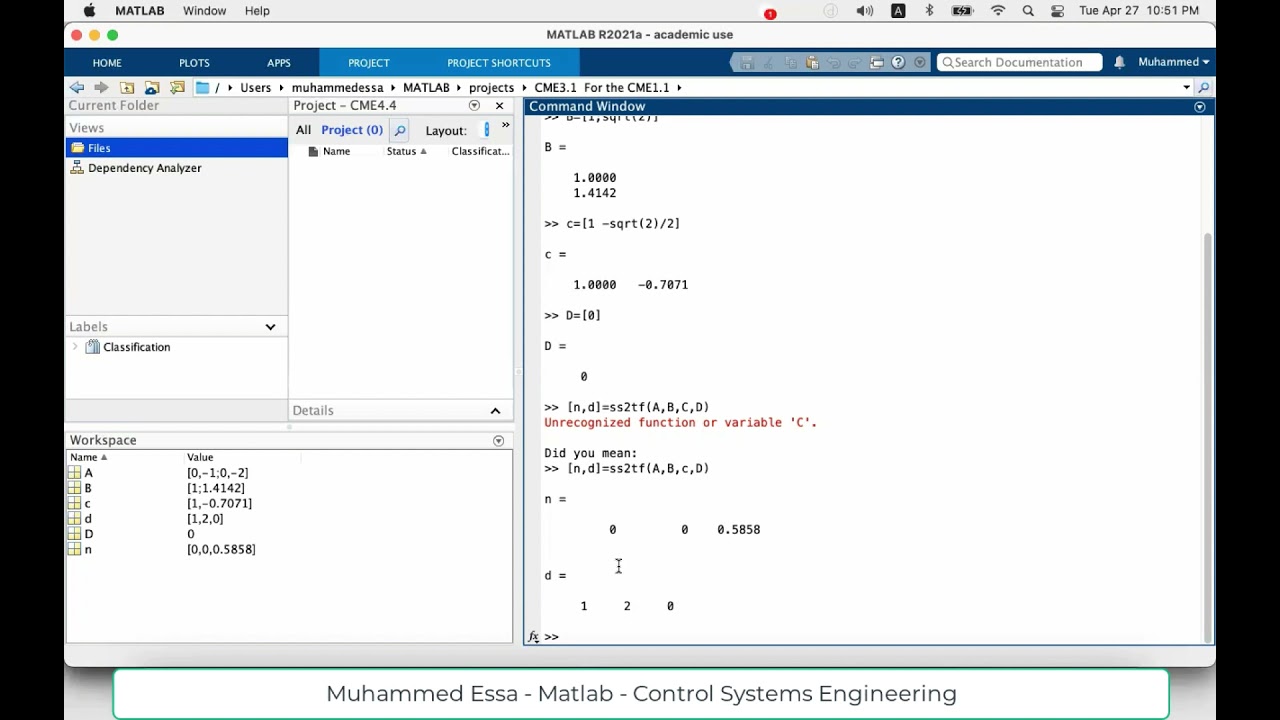1280x720 pixels.
Task: Click the address bar search magnifier icon
Action: (x=1204, y=88)
